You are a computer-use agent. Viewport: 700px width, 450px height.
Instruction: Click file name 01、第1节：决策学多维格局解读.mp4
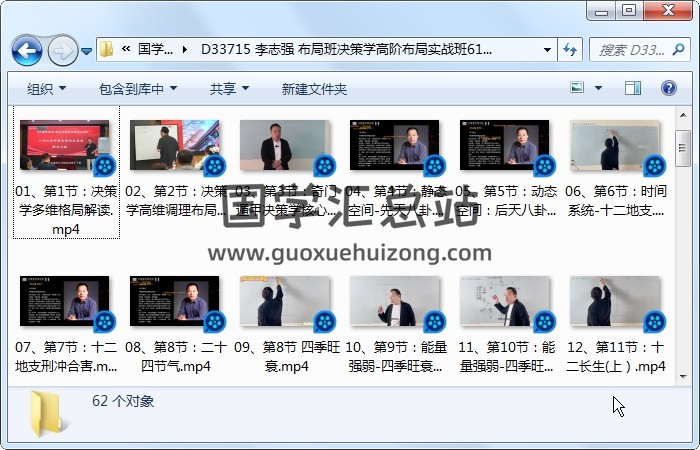coord(66,210)
